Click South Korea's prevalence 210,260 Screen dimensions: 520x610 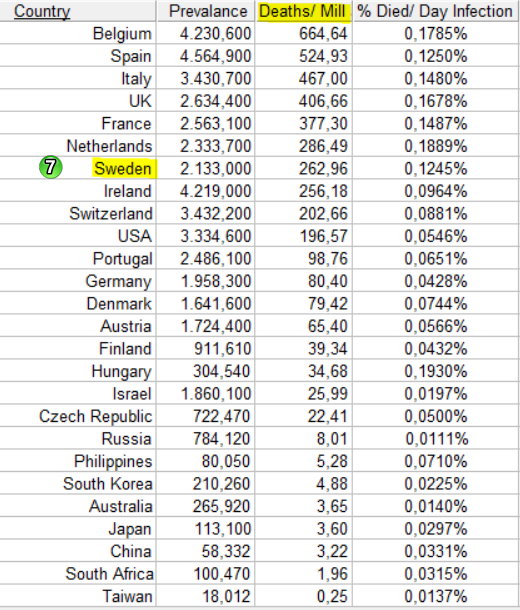coord(221,484)
